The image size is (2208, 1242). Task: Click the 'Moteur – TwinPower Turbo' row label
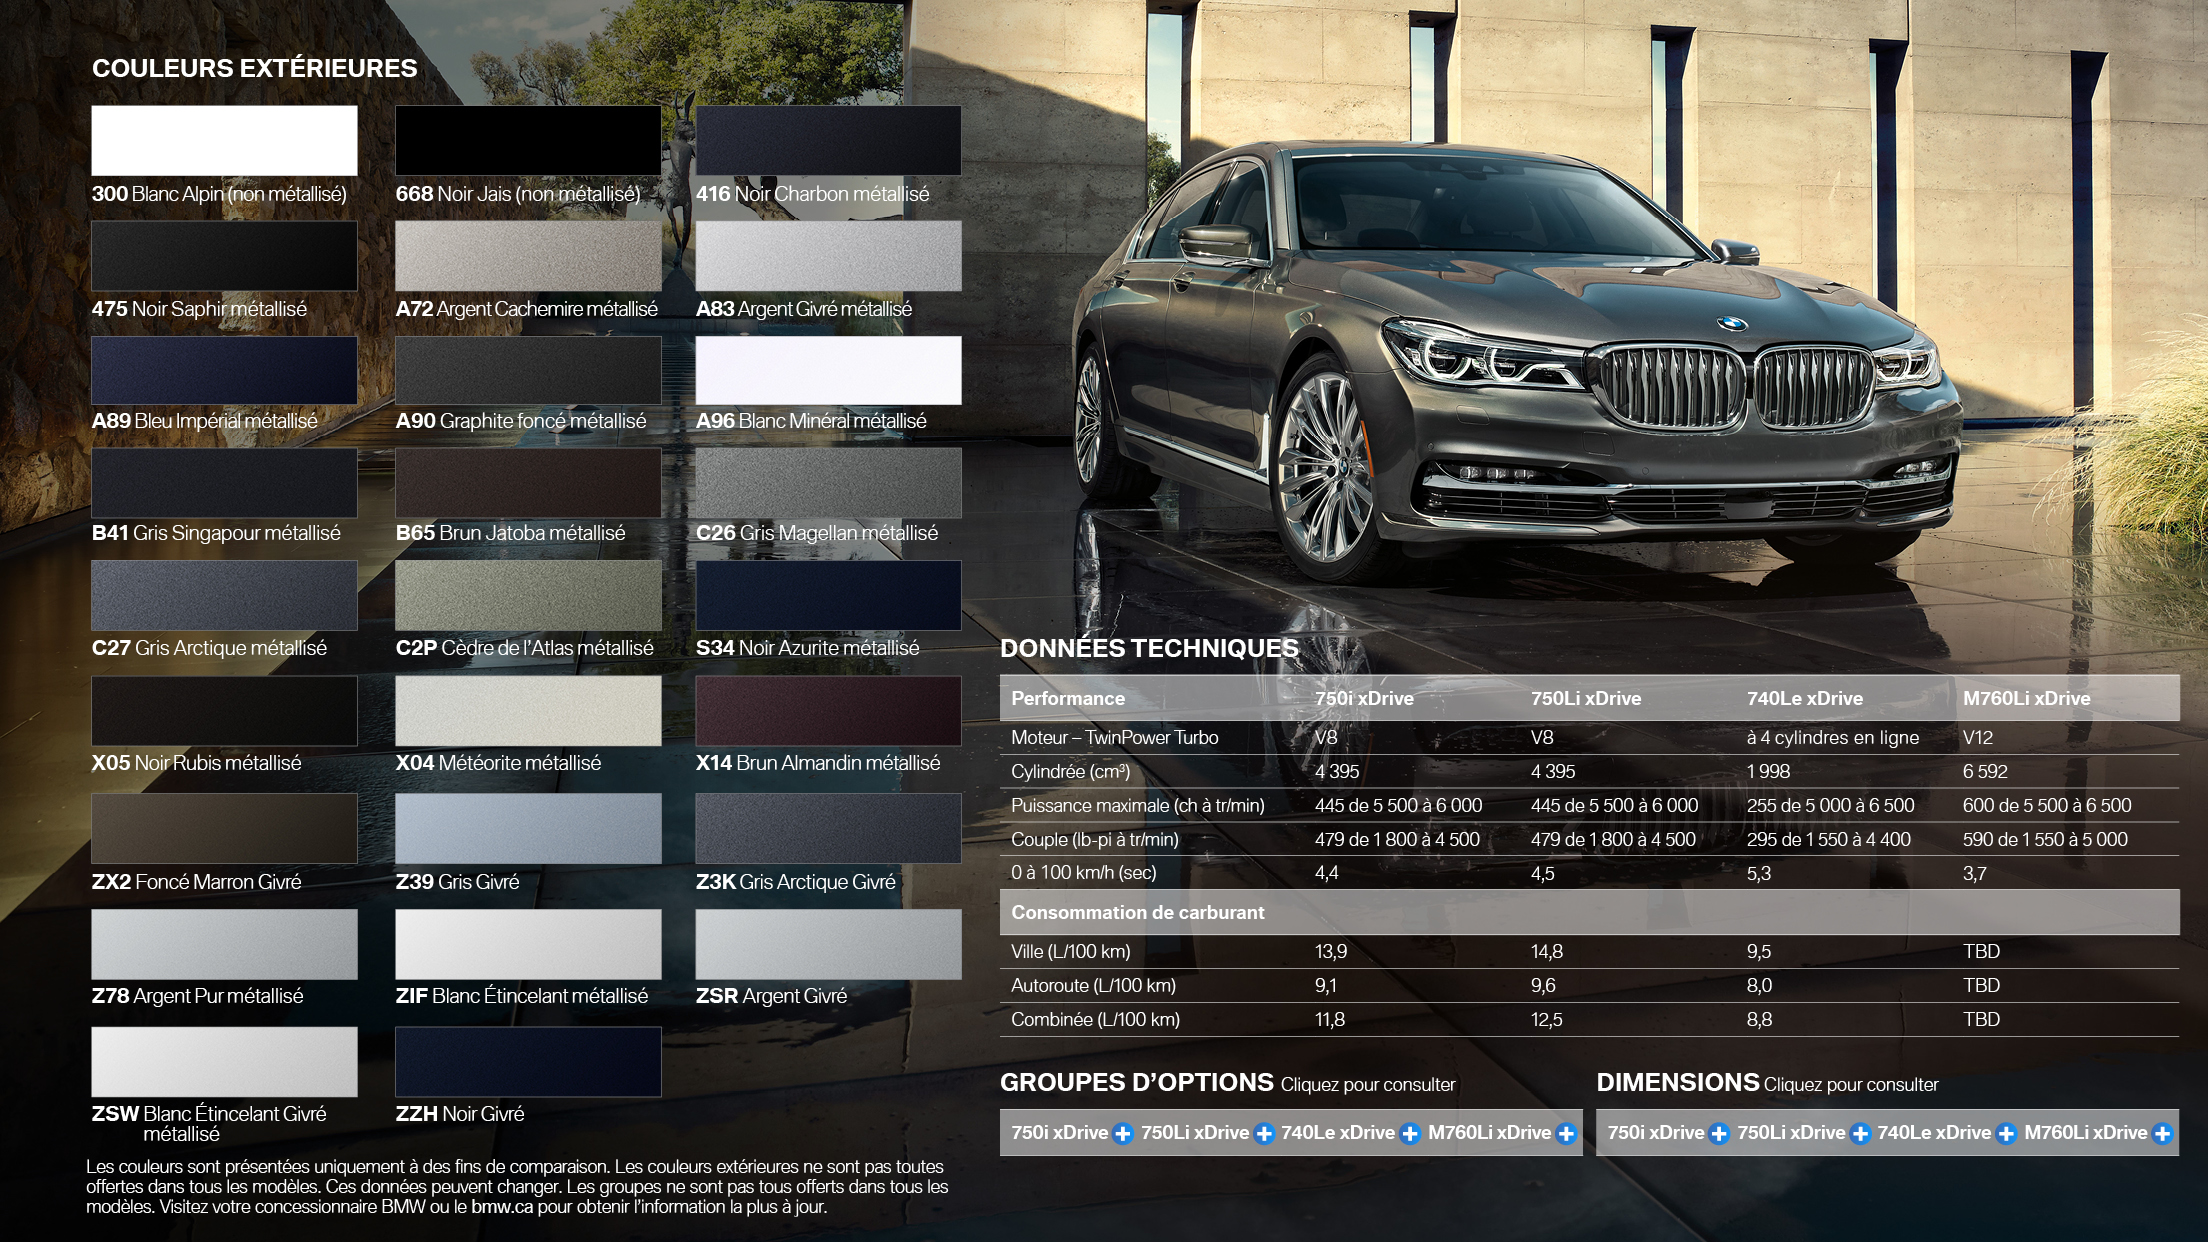(1114, 738)
